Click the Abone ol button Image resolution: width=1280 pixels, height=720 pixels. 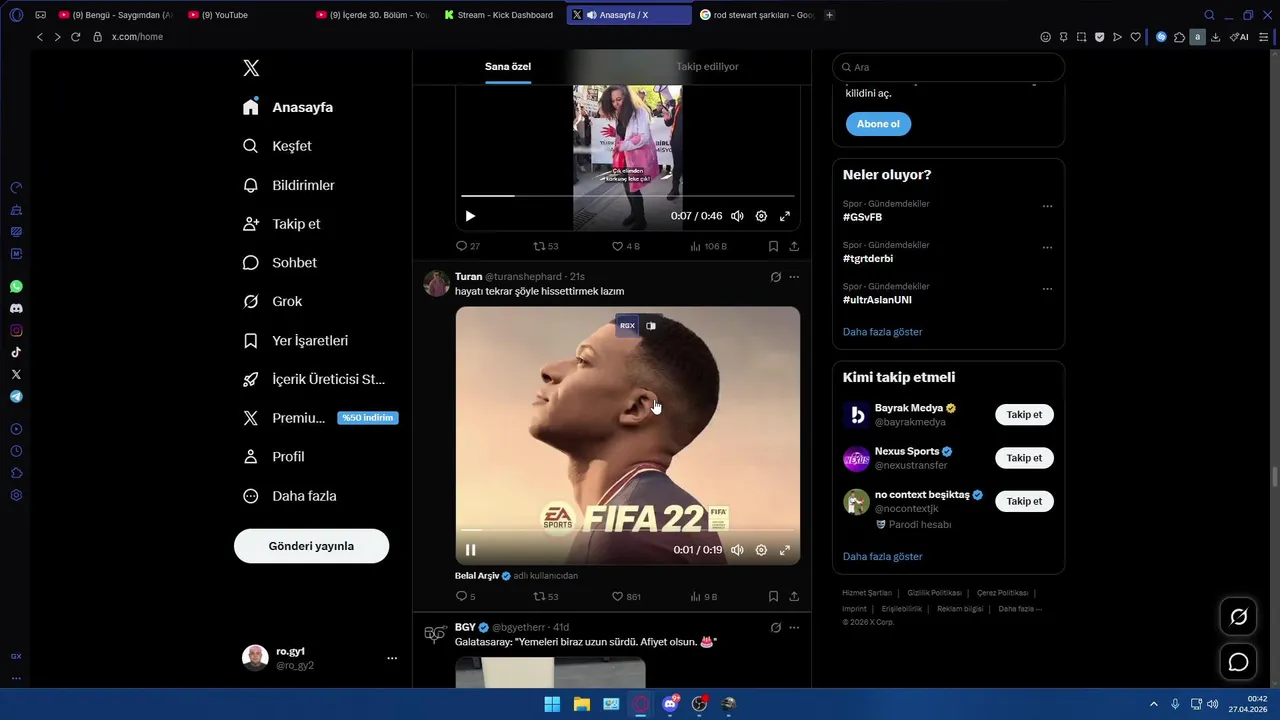pyautogui.click(x=878, y=124)
